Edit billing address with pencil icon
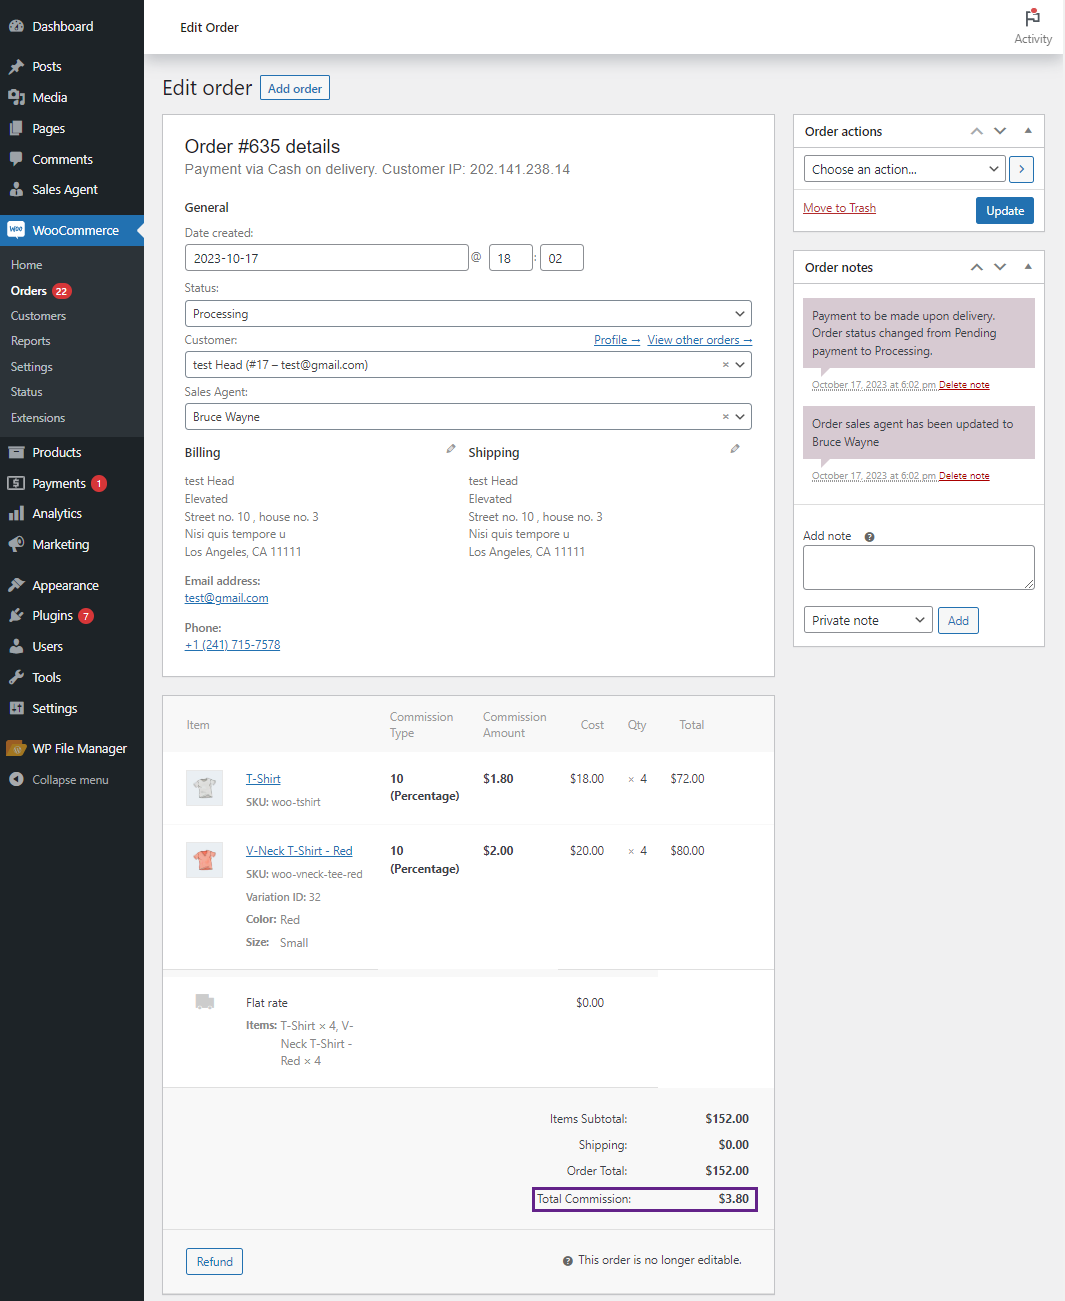The height and width of the screenshot is (1301, 1065). pos(451,449)
